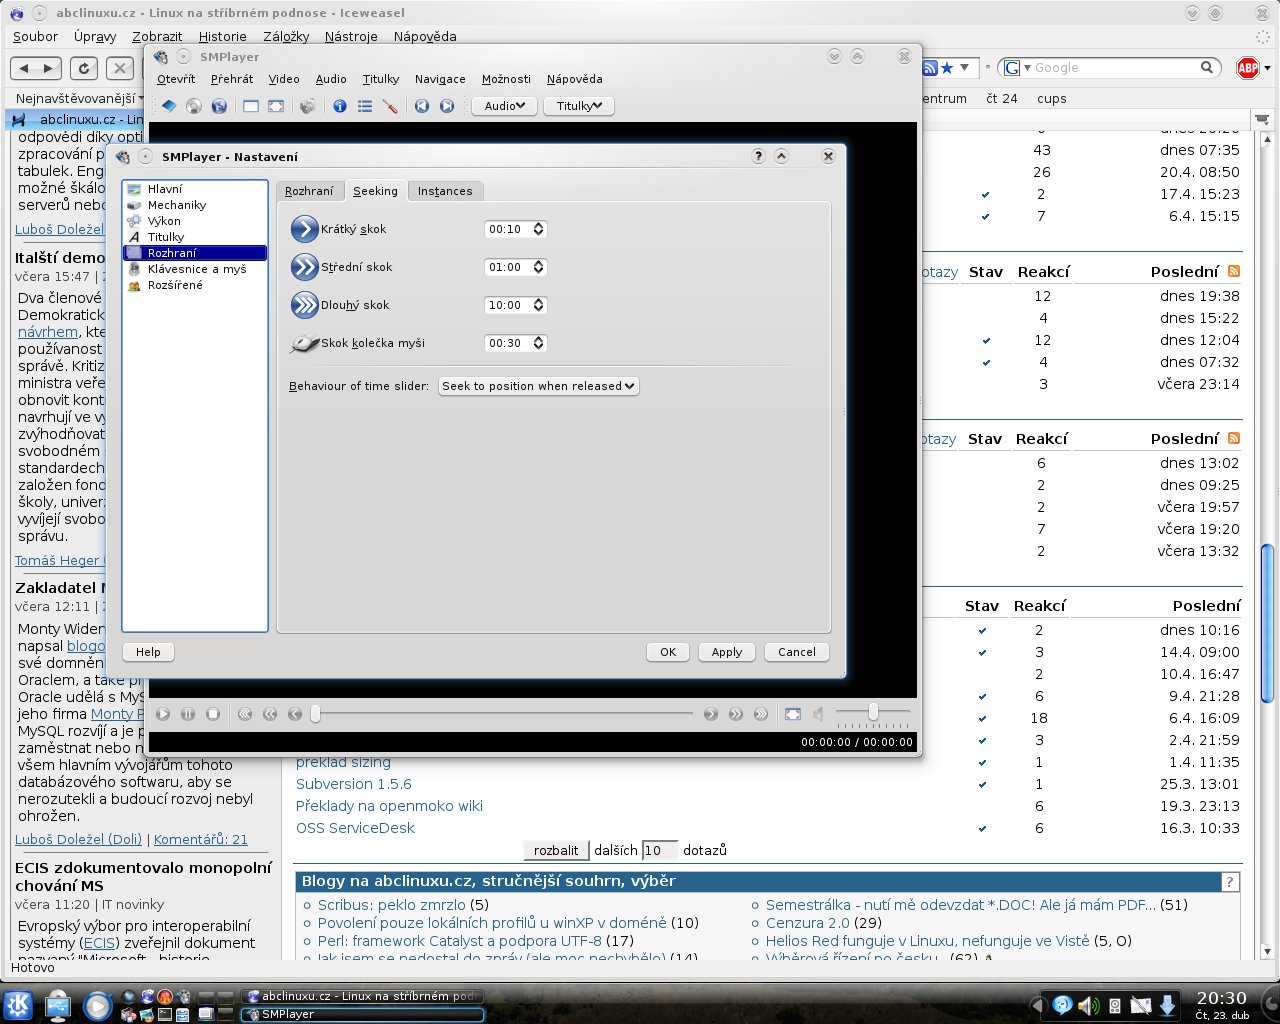Open Subversion 1.5.6 link in Iceweasel
1280x1024 pixels.
click(354, 784)
